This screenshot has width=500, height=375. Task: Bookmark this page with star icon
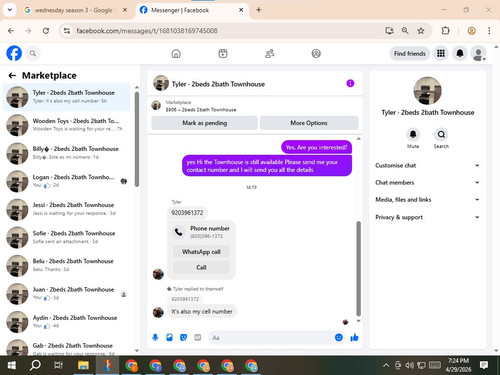tap(421, 31)
